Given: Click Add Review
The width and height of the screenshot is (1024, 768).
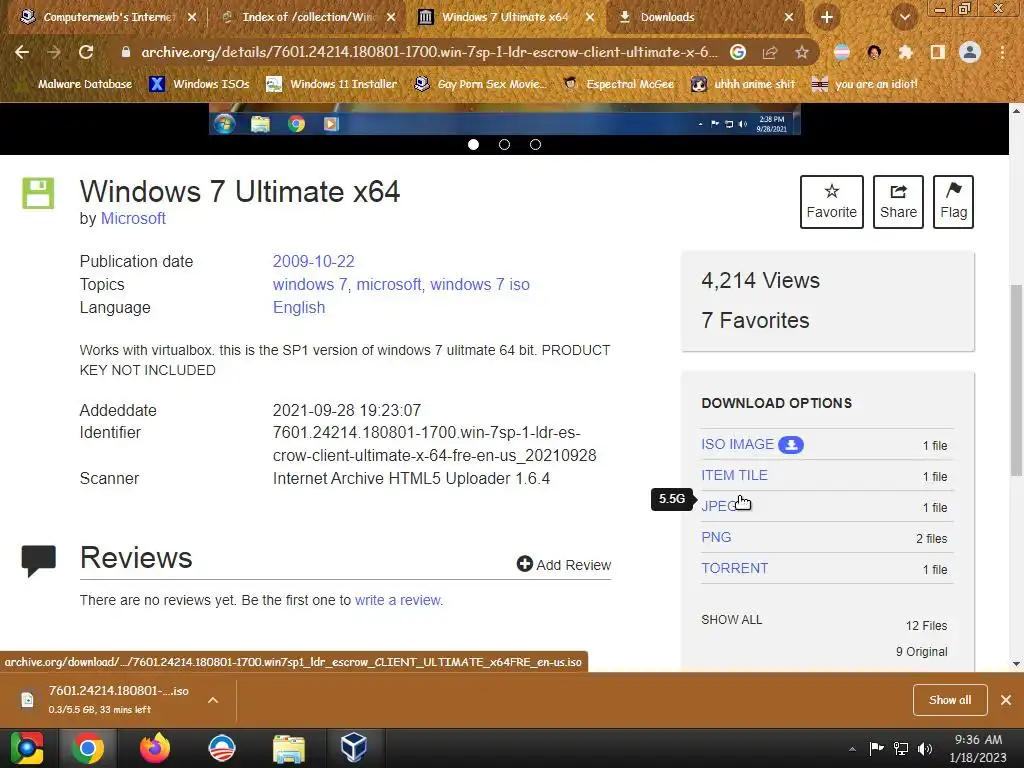Looking at the screenshot, I should point(564,564).
